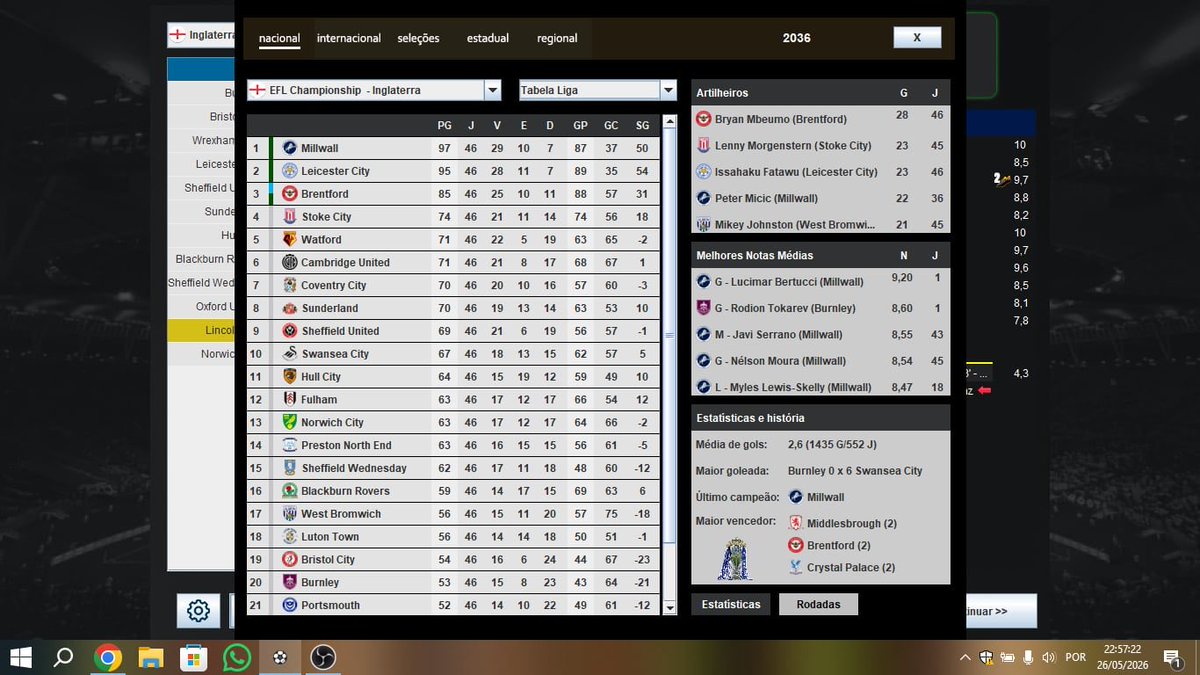Click the Coventry City crest in the table
1200x675 pixels.
[x=290, y=285]
